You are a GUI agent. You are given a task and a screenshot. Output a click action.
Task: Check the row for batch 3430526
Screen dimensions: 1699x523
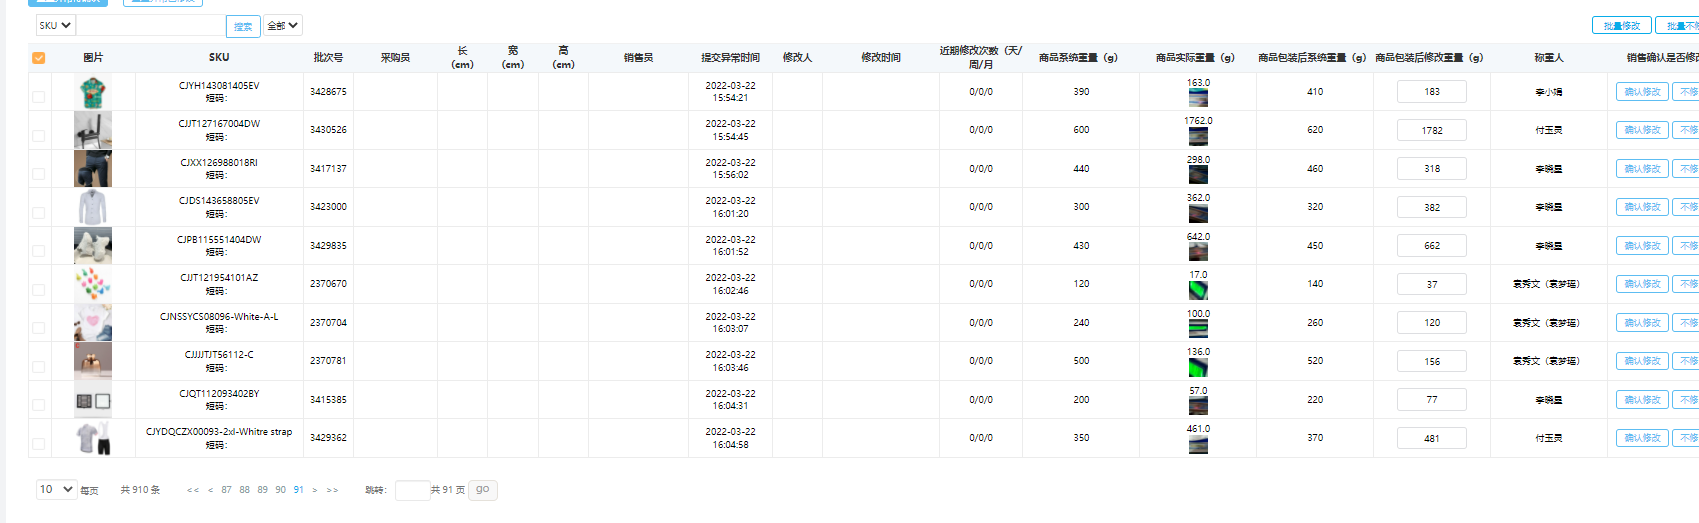[x=39, y=135]
